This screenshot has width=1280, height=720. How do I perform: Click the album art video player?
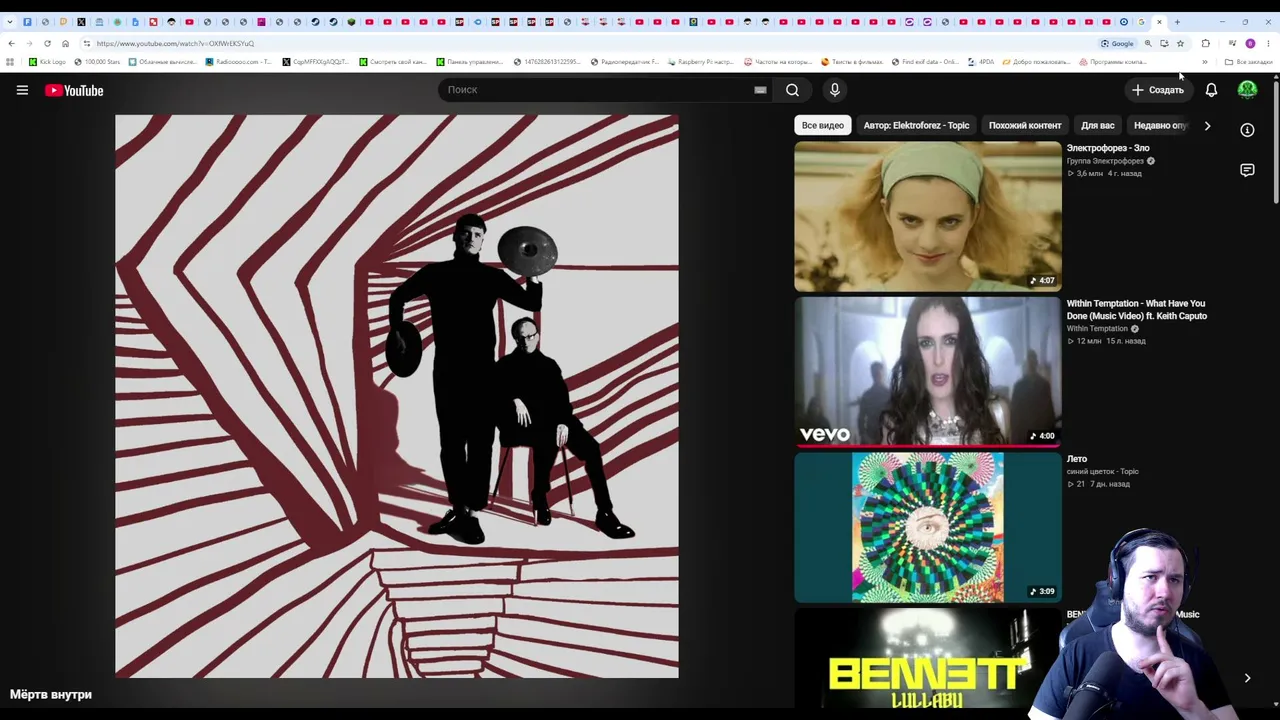point(397,396)
